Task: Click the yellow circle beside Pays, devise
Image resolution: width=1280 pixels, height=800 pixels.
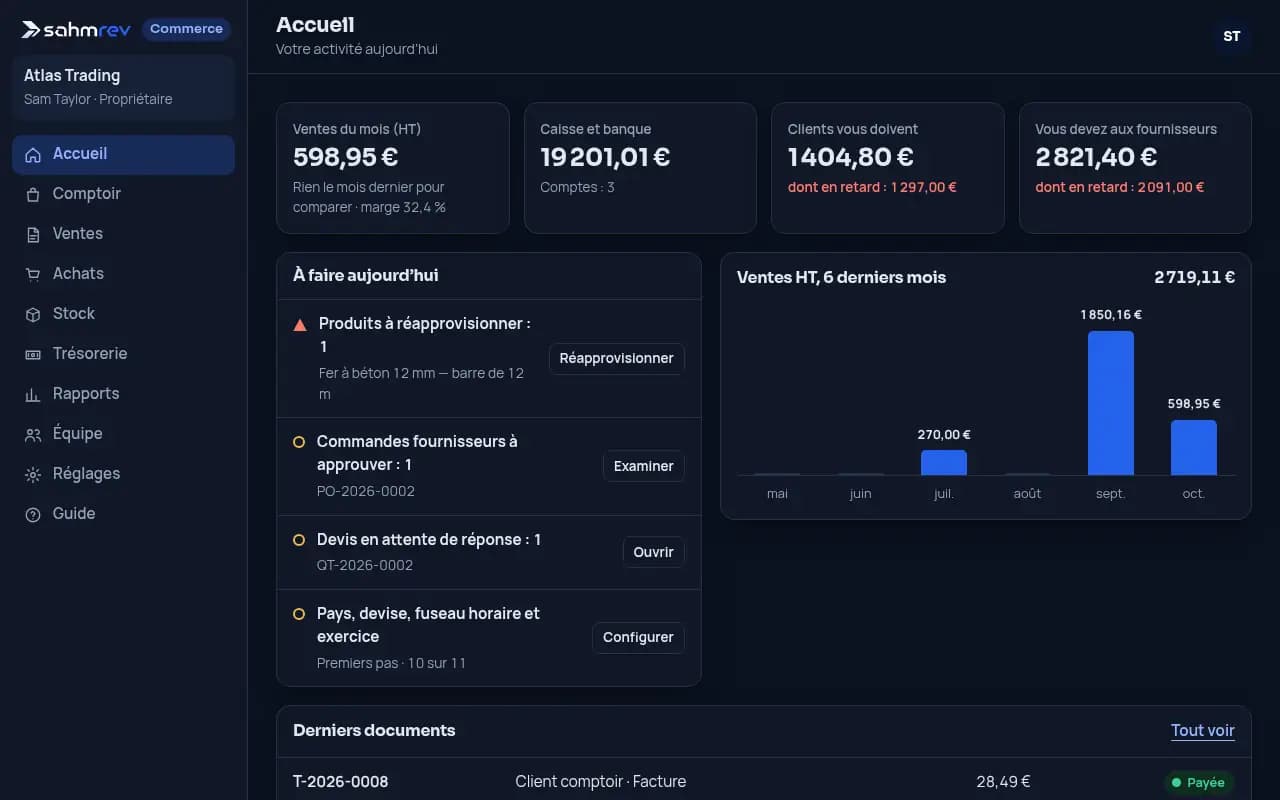Action: (x=299, y=614)
